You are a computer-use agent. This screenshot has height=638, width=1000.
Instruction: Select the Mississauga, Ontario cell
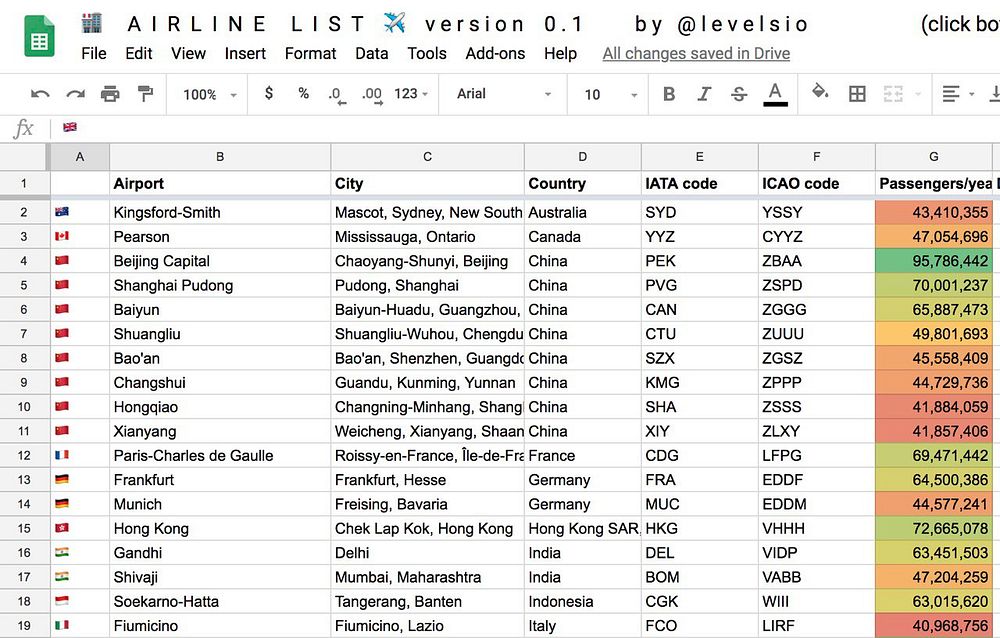click(427, 237)
